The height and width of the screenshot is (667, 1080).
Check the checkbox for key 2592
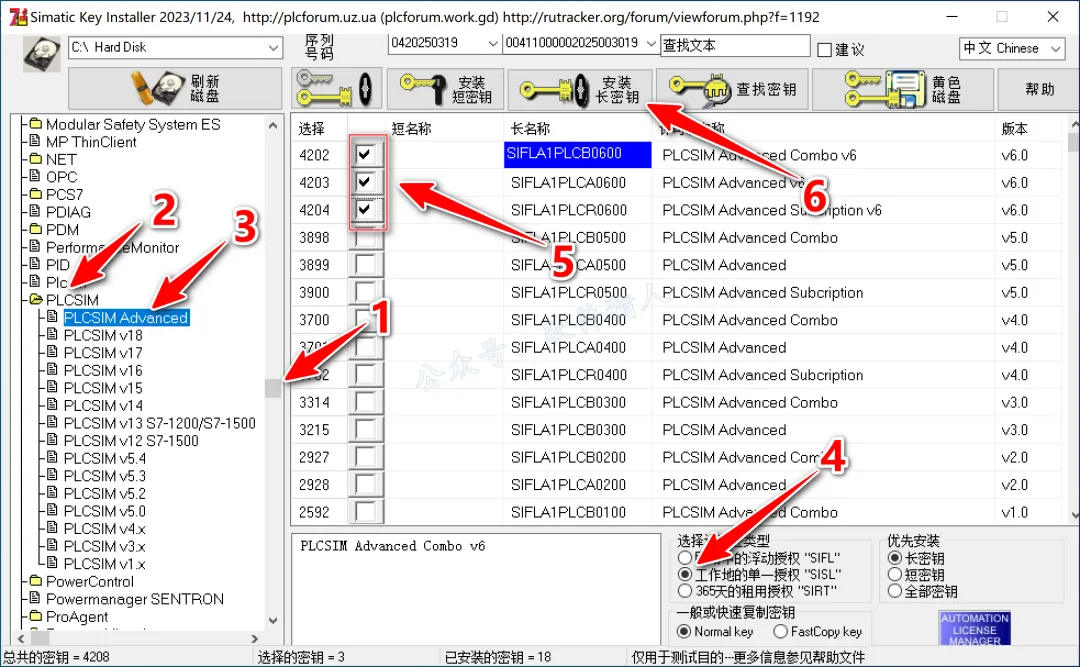pos(365,512)
